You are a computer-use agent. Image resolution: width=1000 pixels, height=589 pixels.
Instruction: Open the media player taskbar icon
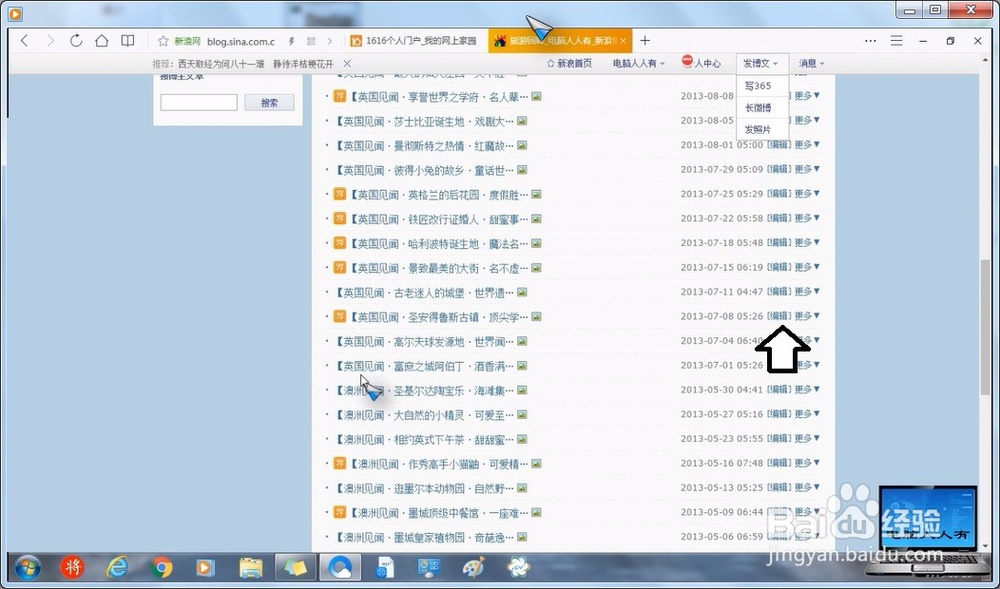[205, 567]
